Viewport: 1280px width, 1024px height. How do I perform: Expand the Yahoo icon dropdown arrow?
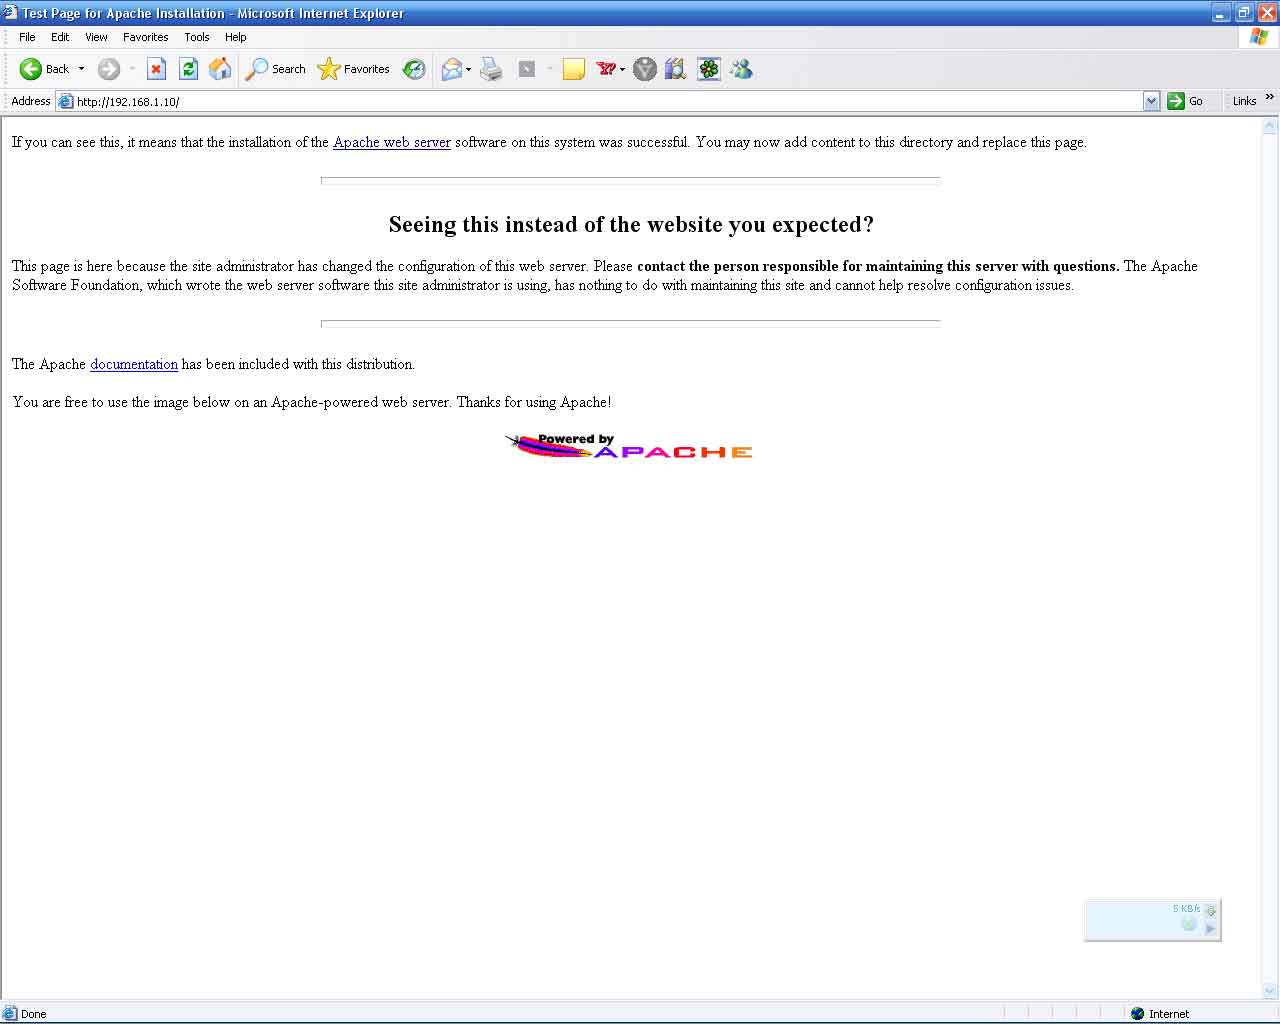point(623,69)
